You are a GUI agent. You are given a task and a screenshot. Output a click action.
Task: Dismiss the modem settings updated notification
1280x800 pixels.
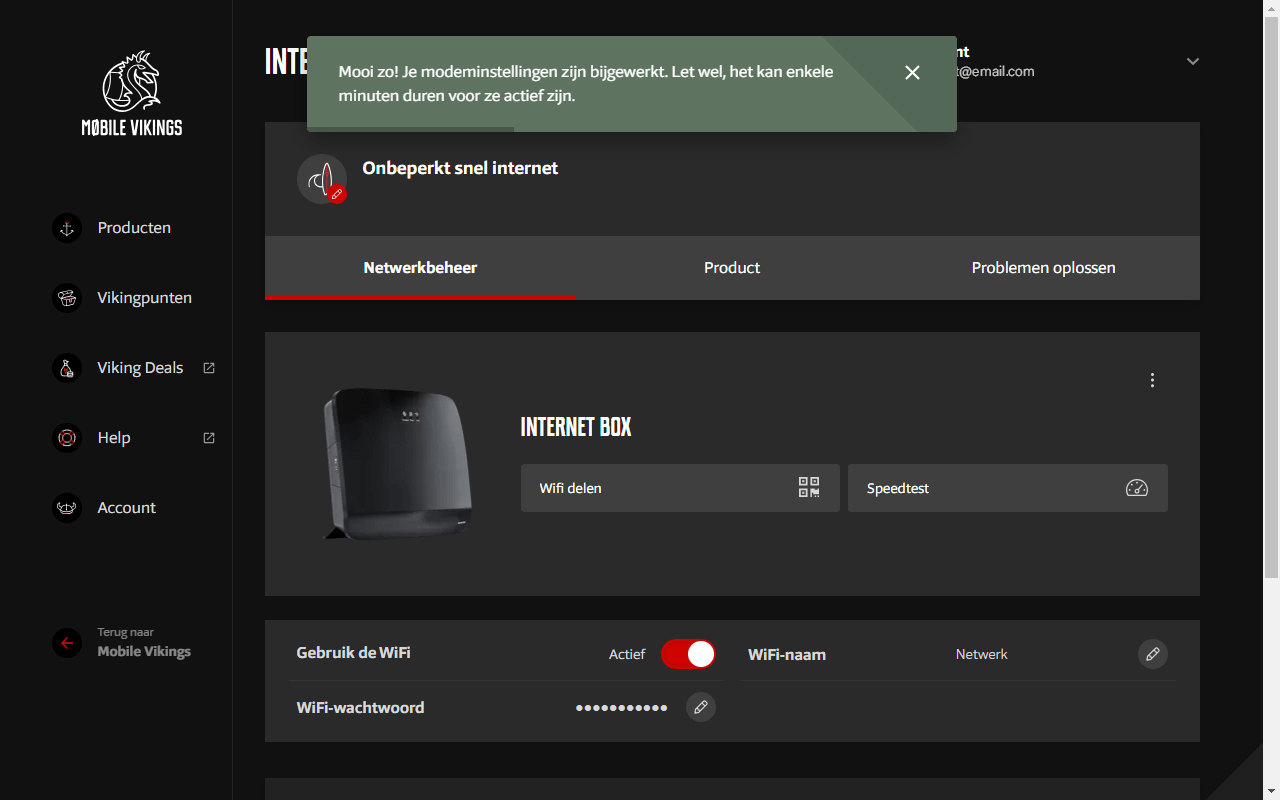[x=912, y=72]
